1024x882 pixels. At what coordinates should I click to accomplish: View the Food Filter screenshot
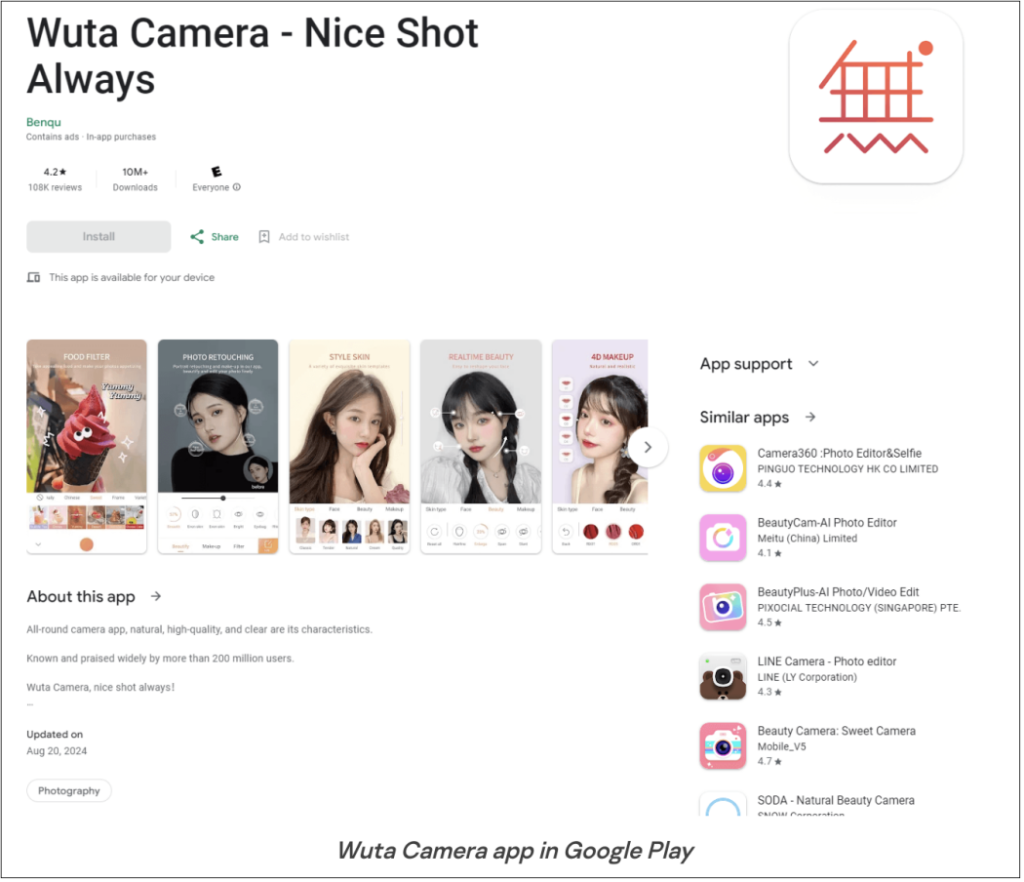pyautogui.click(x=87, y=446)
